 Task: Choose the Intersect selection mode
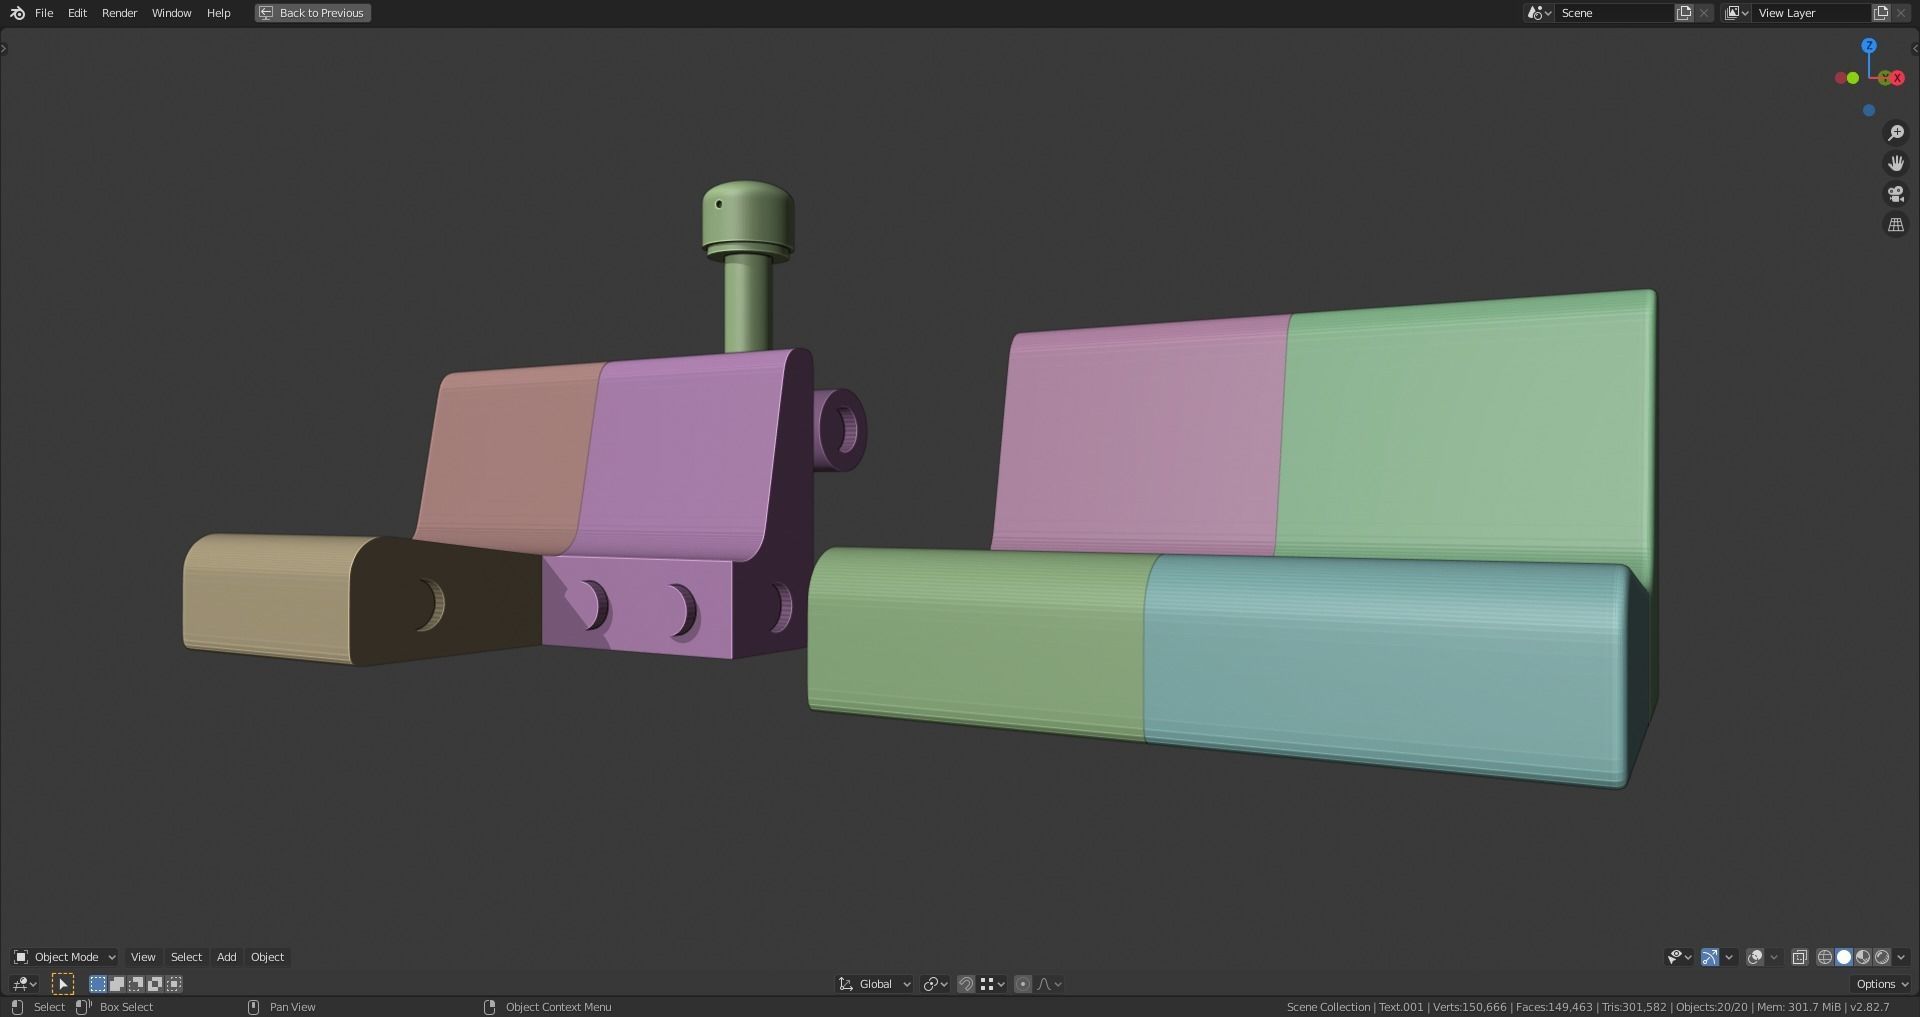[174, 984]
